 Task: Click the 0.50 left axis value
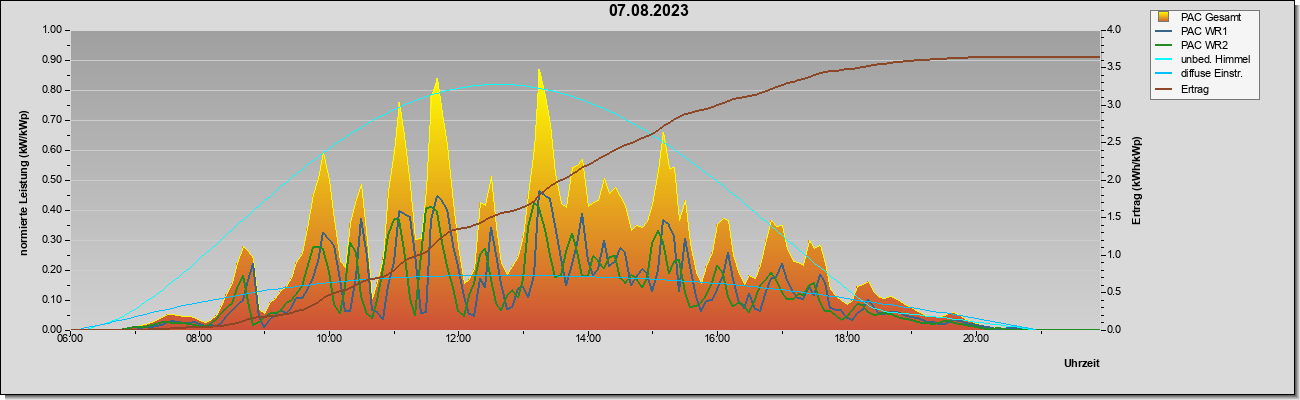(51, 180)
